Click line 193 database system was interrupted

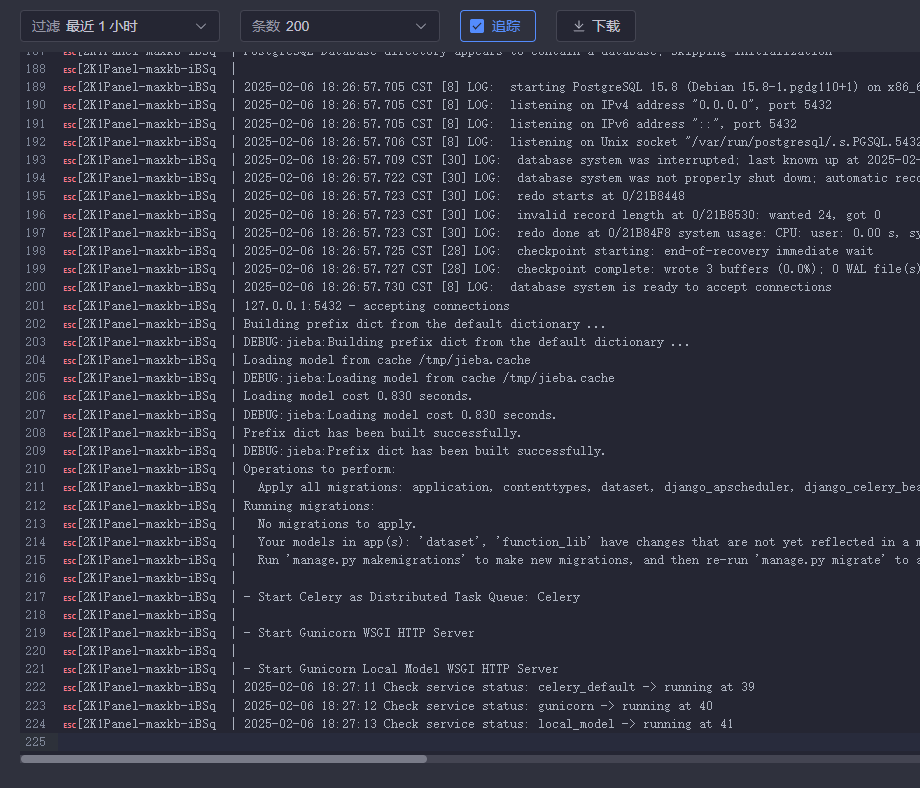(582, 160)
